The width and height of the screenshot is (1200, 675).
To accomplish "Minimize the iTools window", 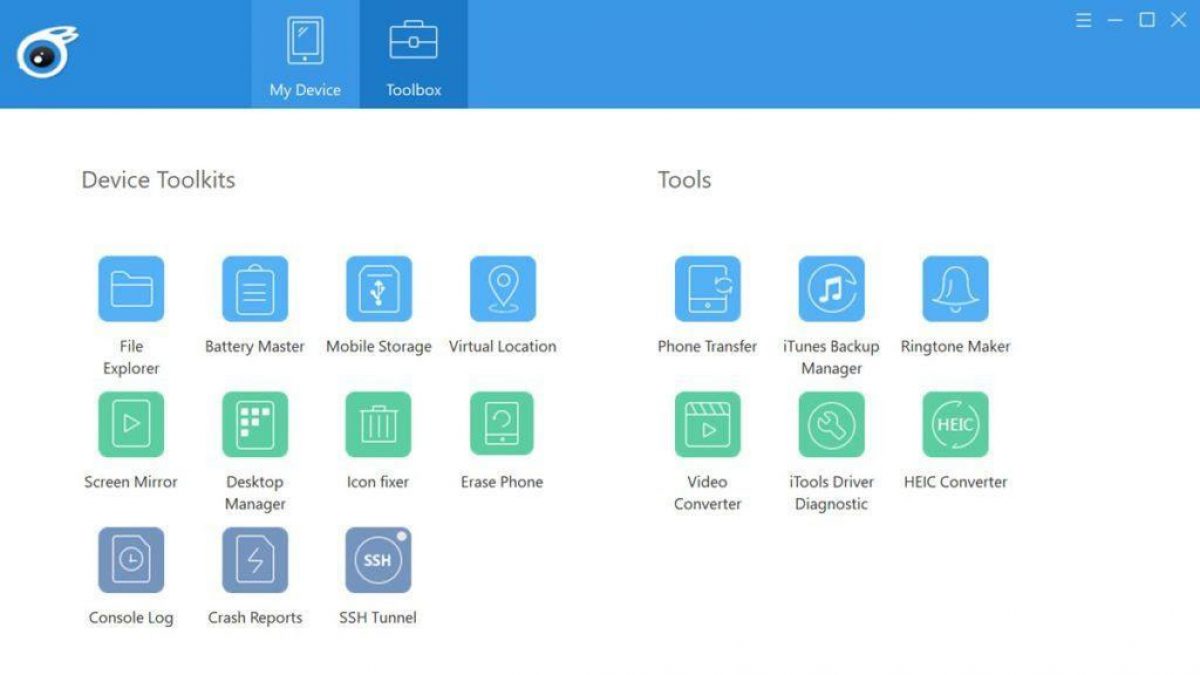I will coord(1115,20).
